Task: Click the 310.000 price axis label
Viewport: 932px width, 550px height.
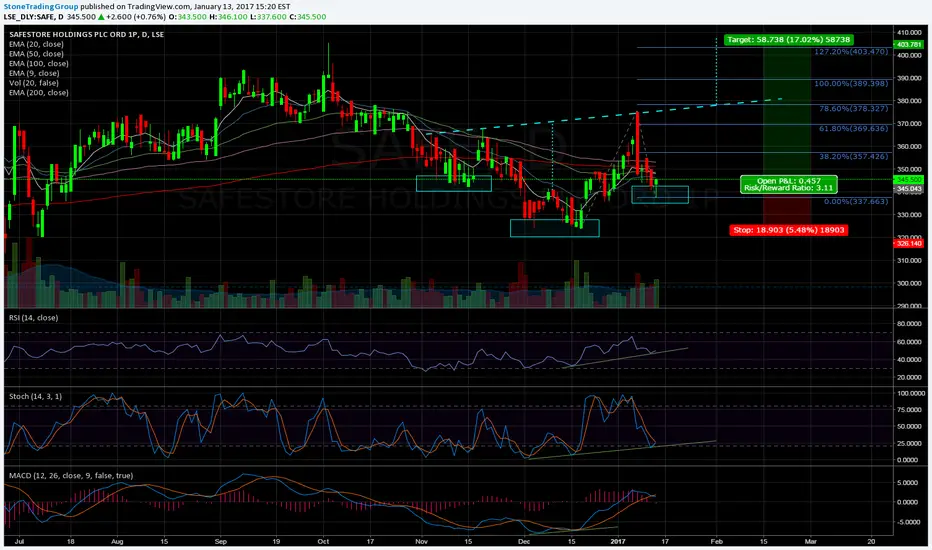Action: [909, 260]
